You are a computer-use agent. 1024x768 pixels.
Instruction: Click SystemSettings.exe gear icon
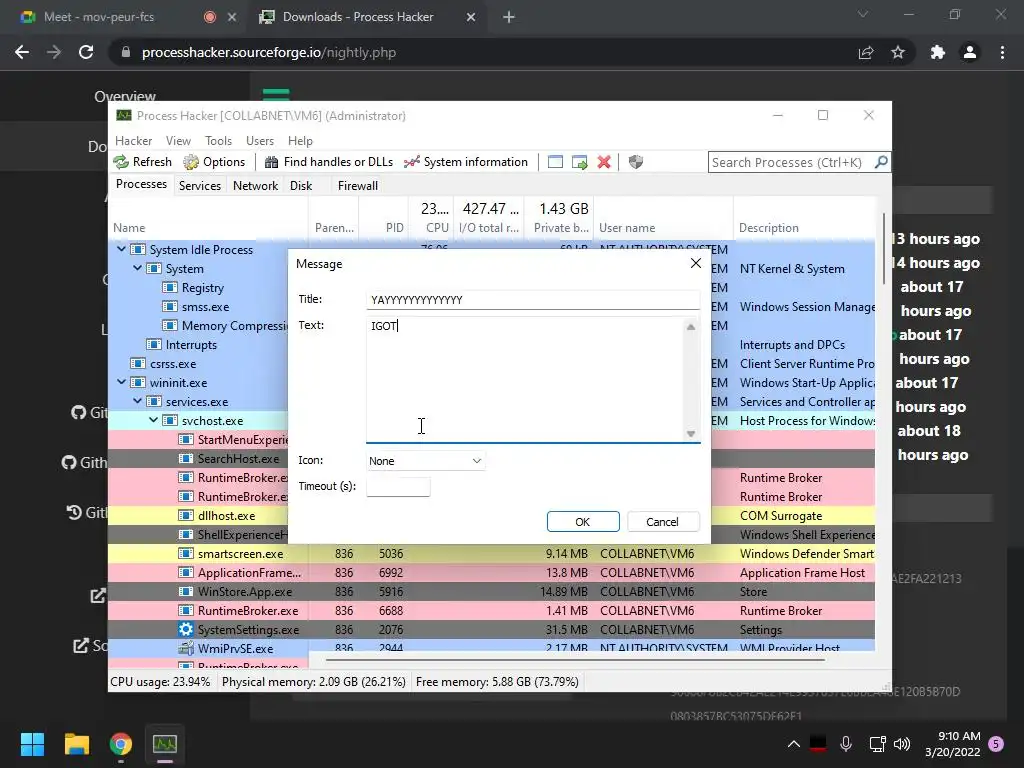(186, 630)
